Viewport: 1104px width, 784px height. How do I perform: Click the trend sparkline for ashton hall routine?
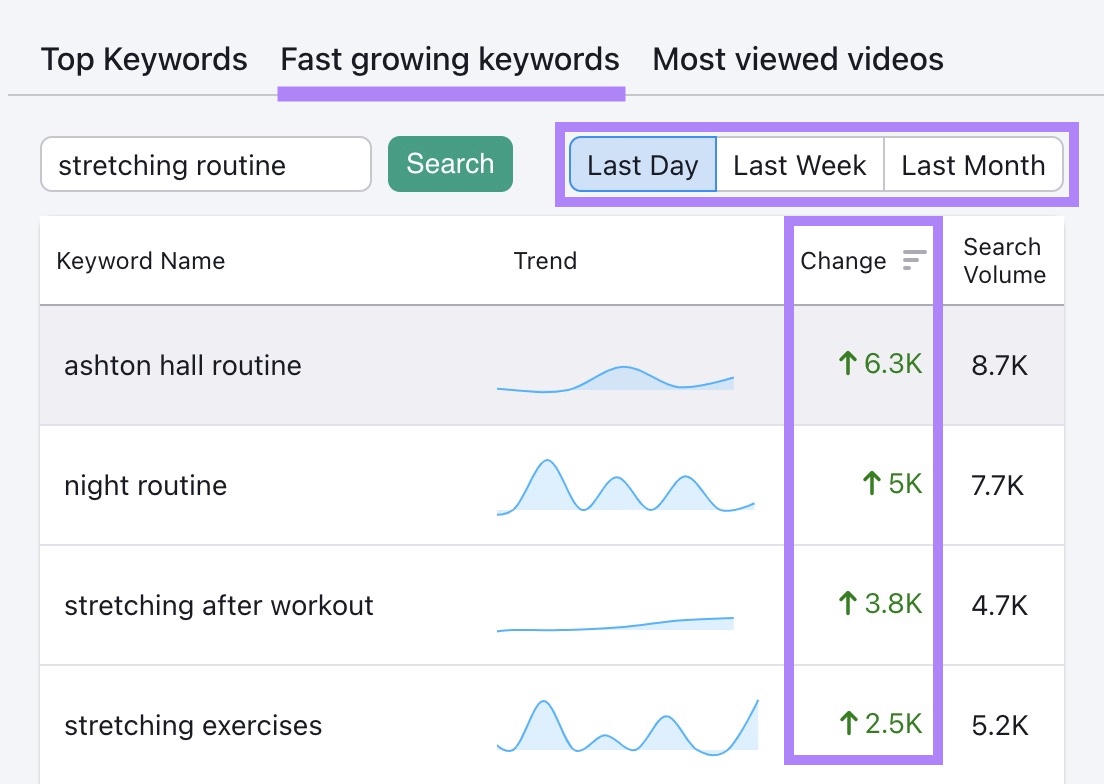tap(614, 380)
